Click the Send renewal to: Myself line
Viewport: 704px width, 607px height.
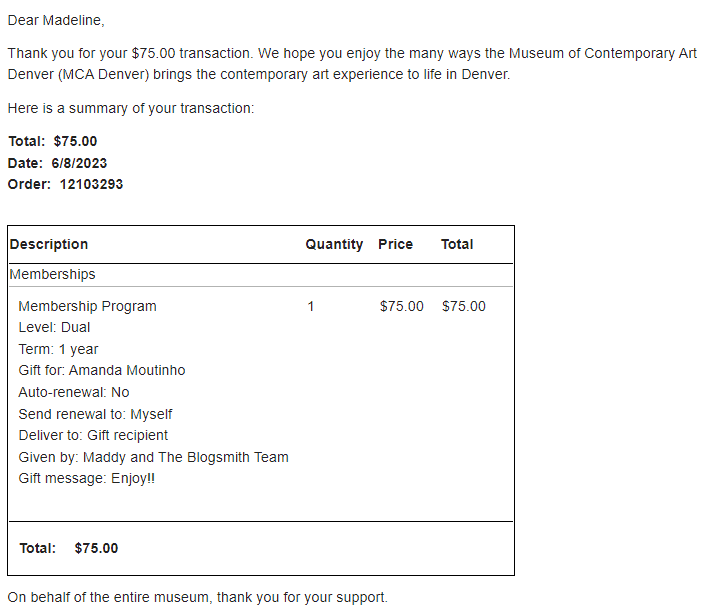tap(95, 414)
